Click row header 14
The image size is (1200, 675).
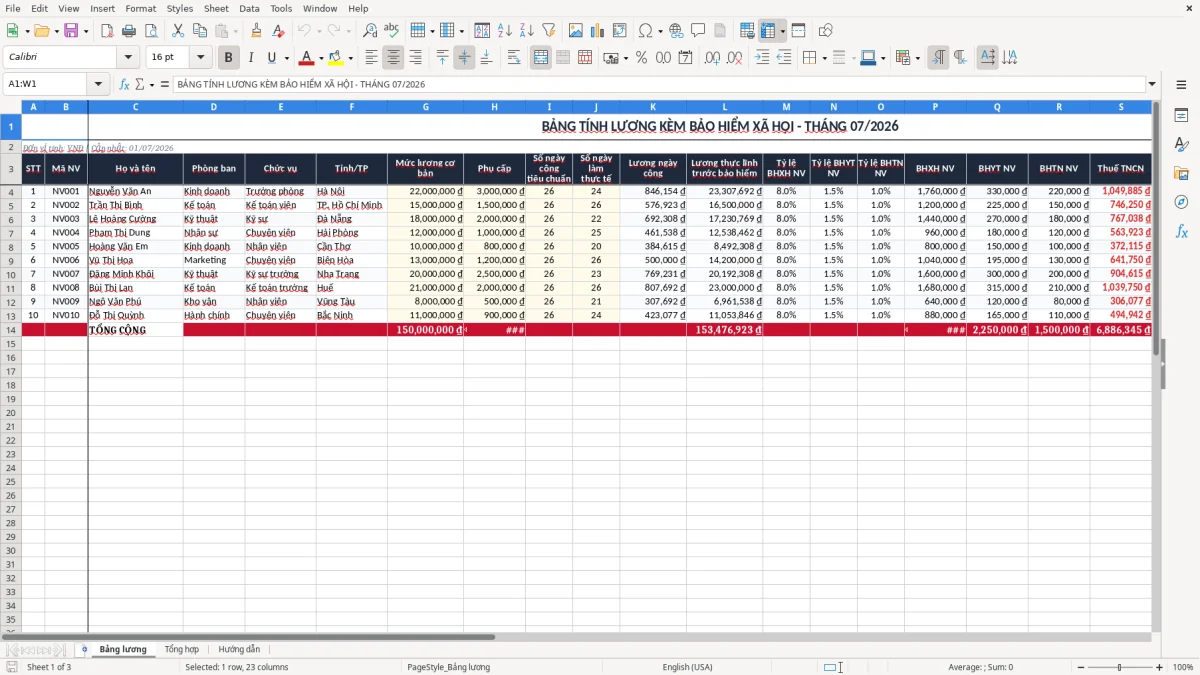tap(11, 330)
